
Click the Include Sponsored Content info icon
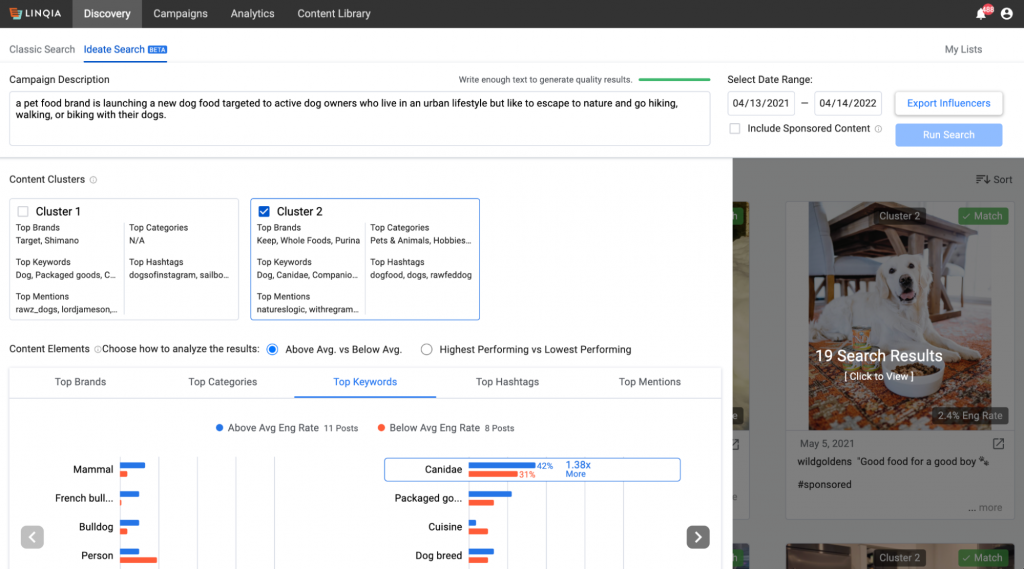coord(878,129)
